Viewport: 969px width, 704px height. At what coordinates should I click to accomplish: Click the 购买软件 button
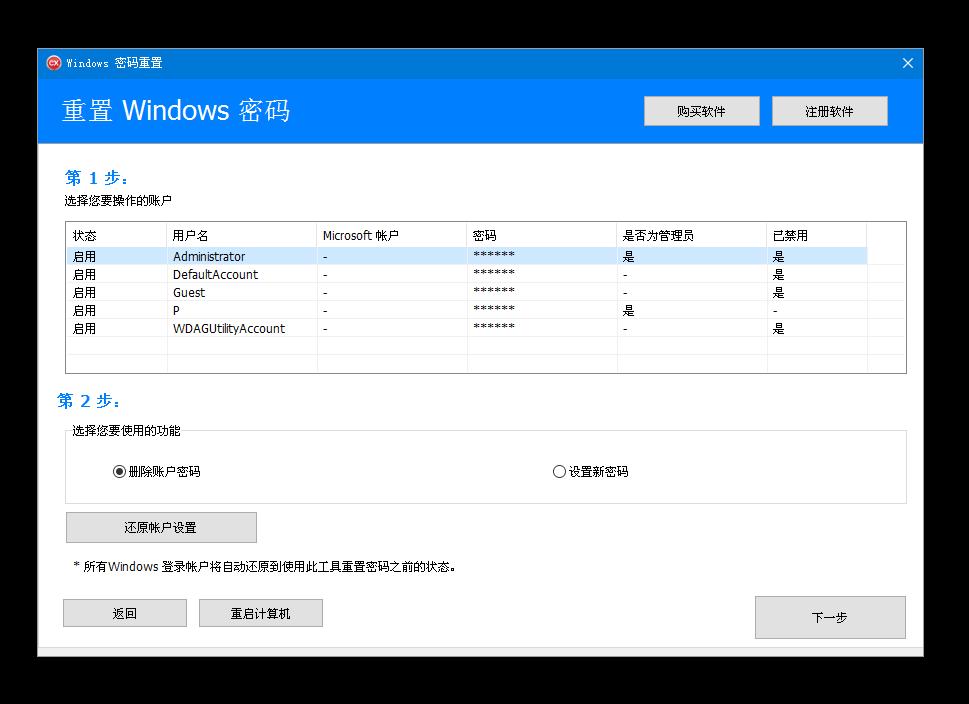(x=701, y=111)
